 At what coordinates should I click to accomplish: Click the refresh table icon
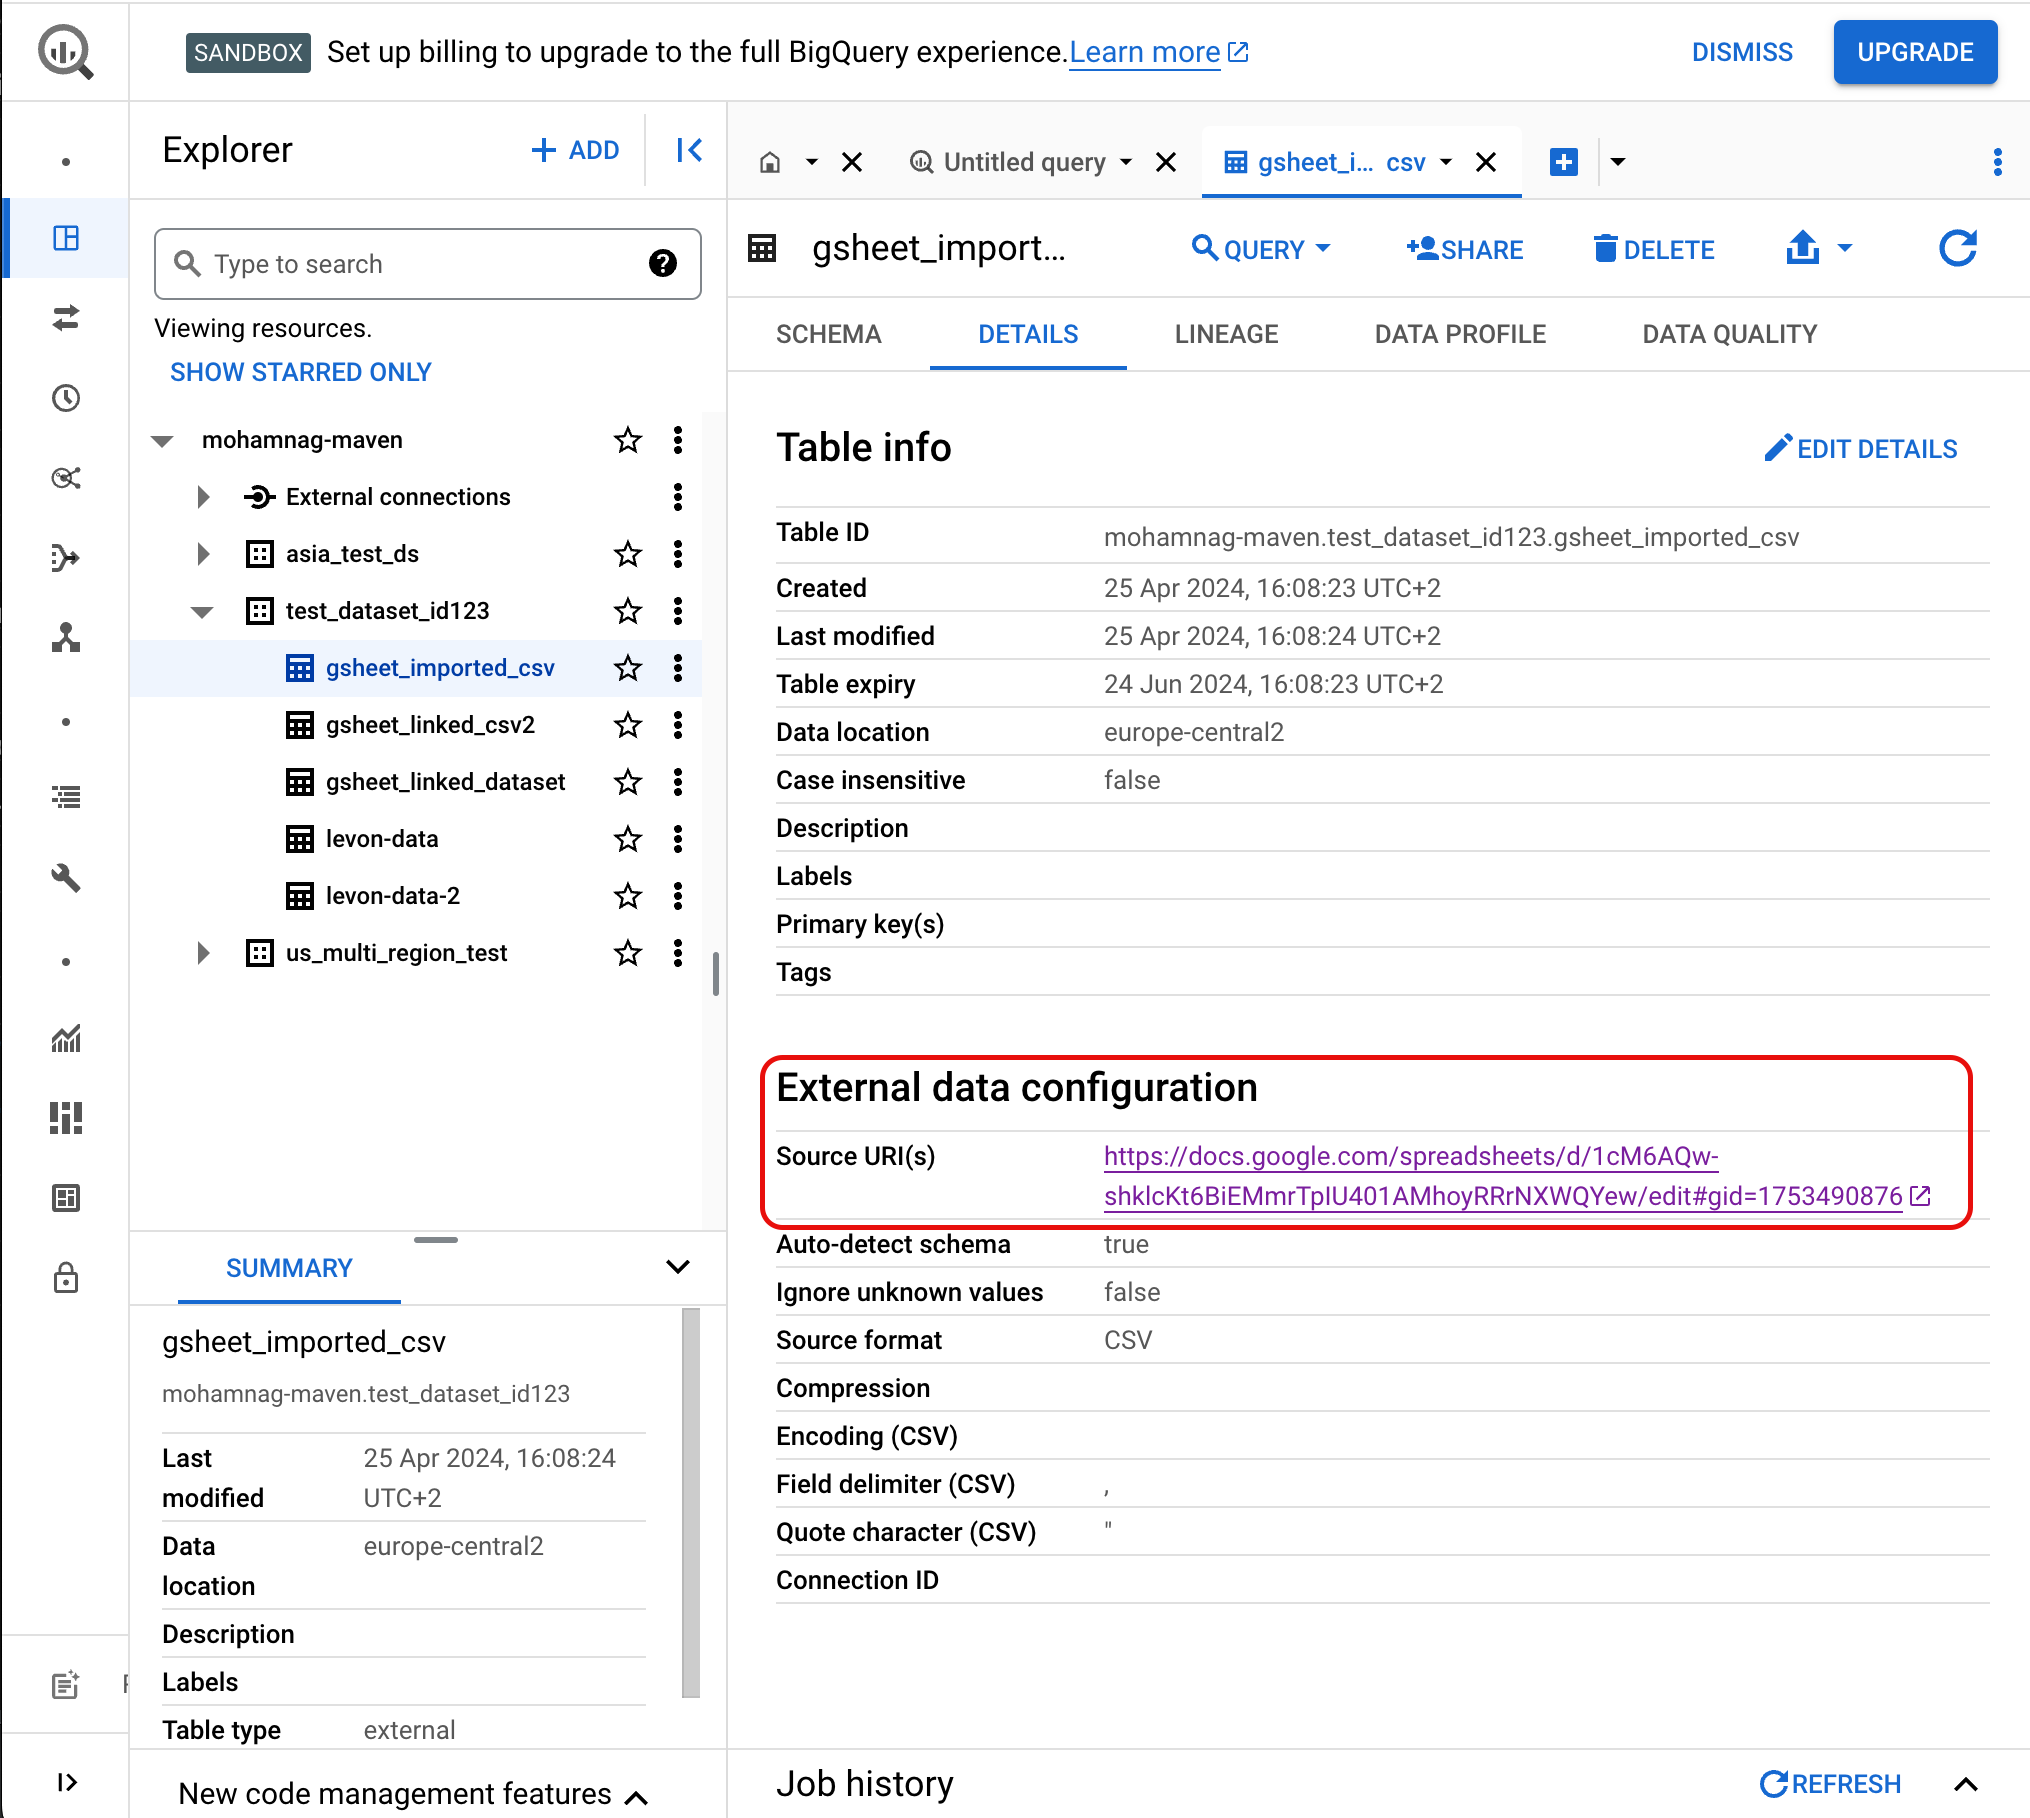(1957, 249)
